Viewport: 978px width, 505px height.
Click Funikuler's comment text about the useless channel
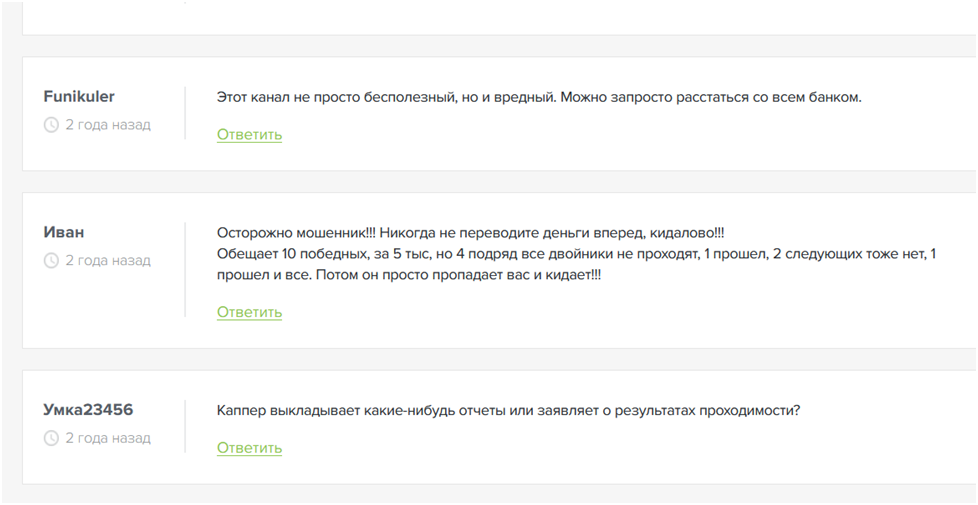tap(539, 98)
